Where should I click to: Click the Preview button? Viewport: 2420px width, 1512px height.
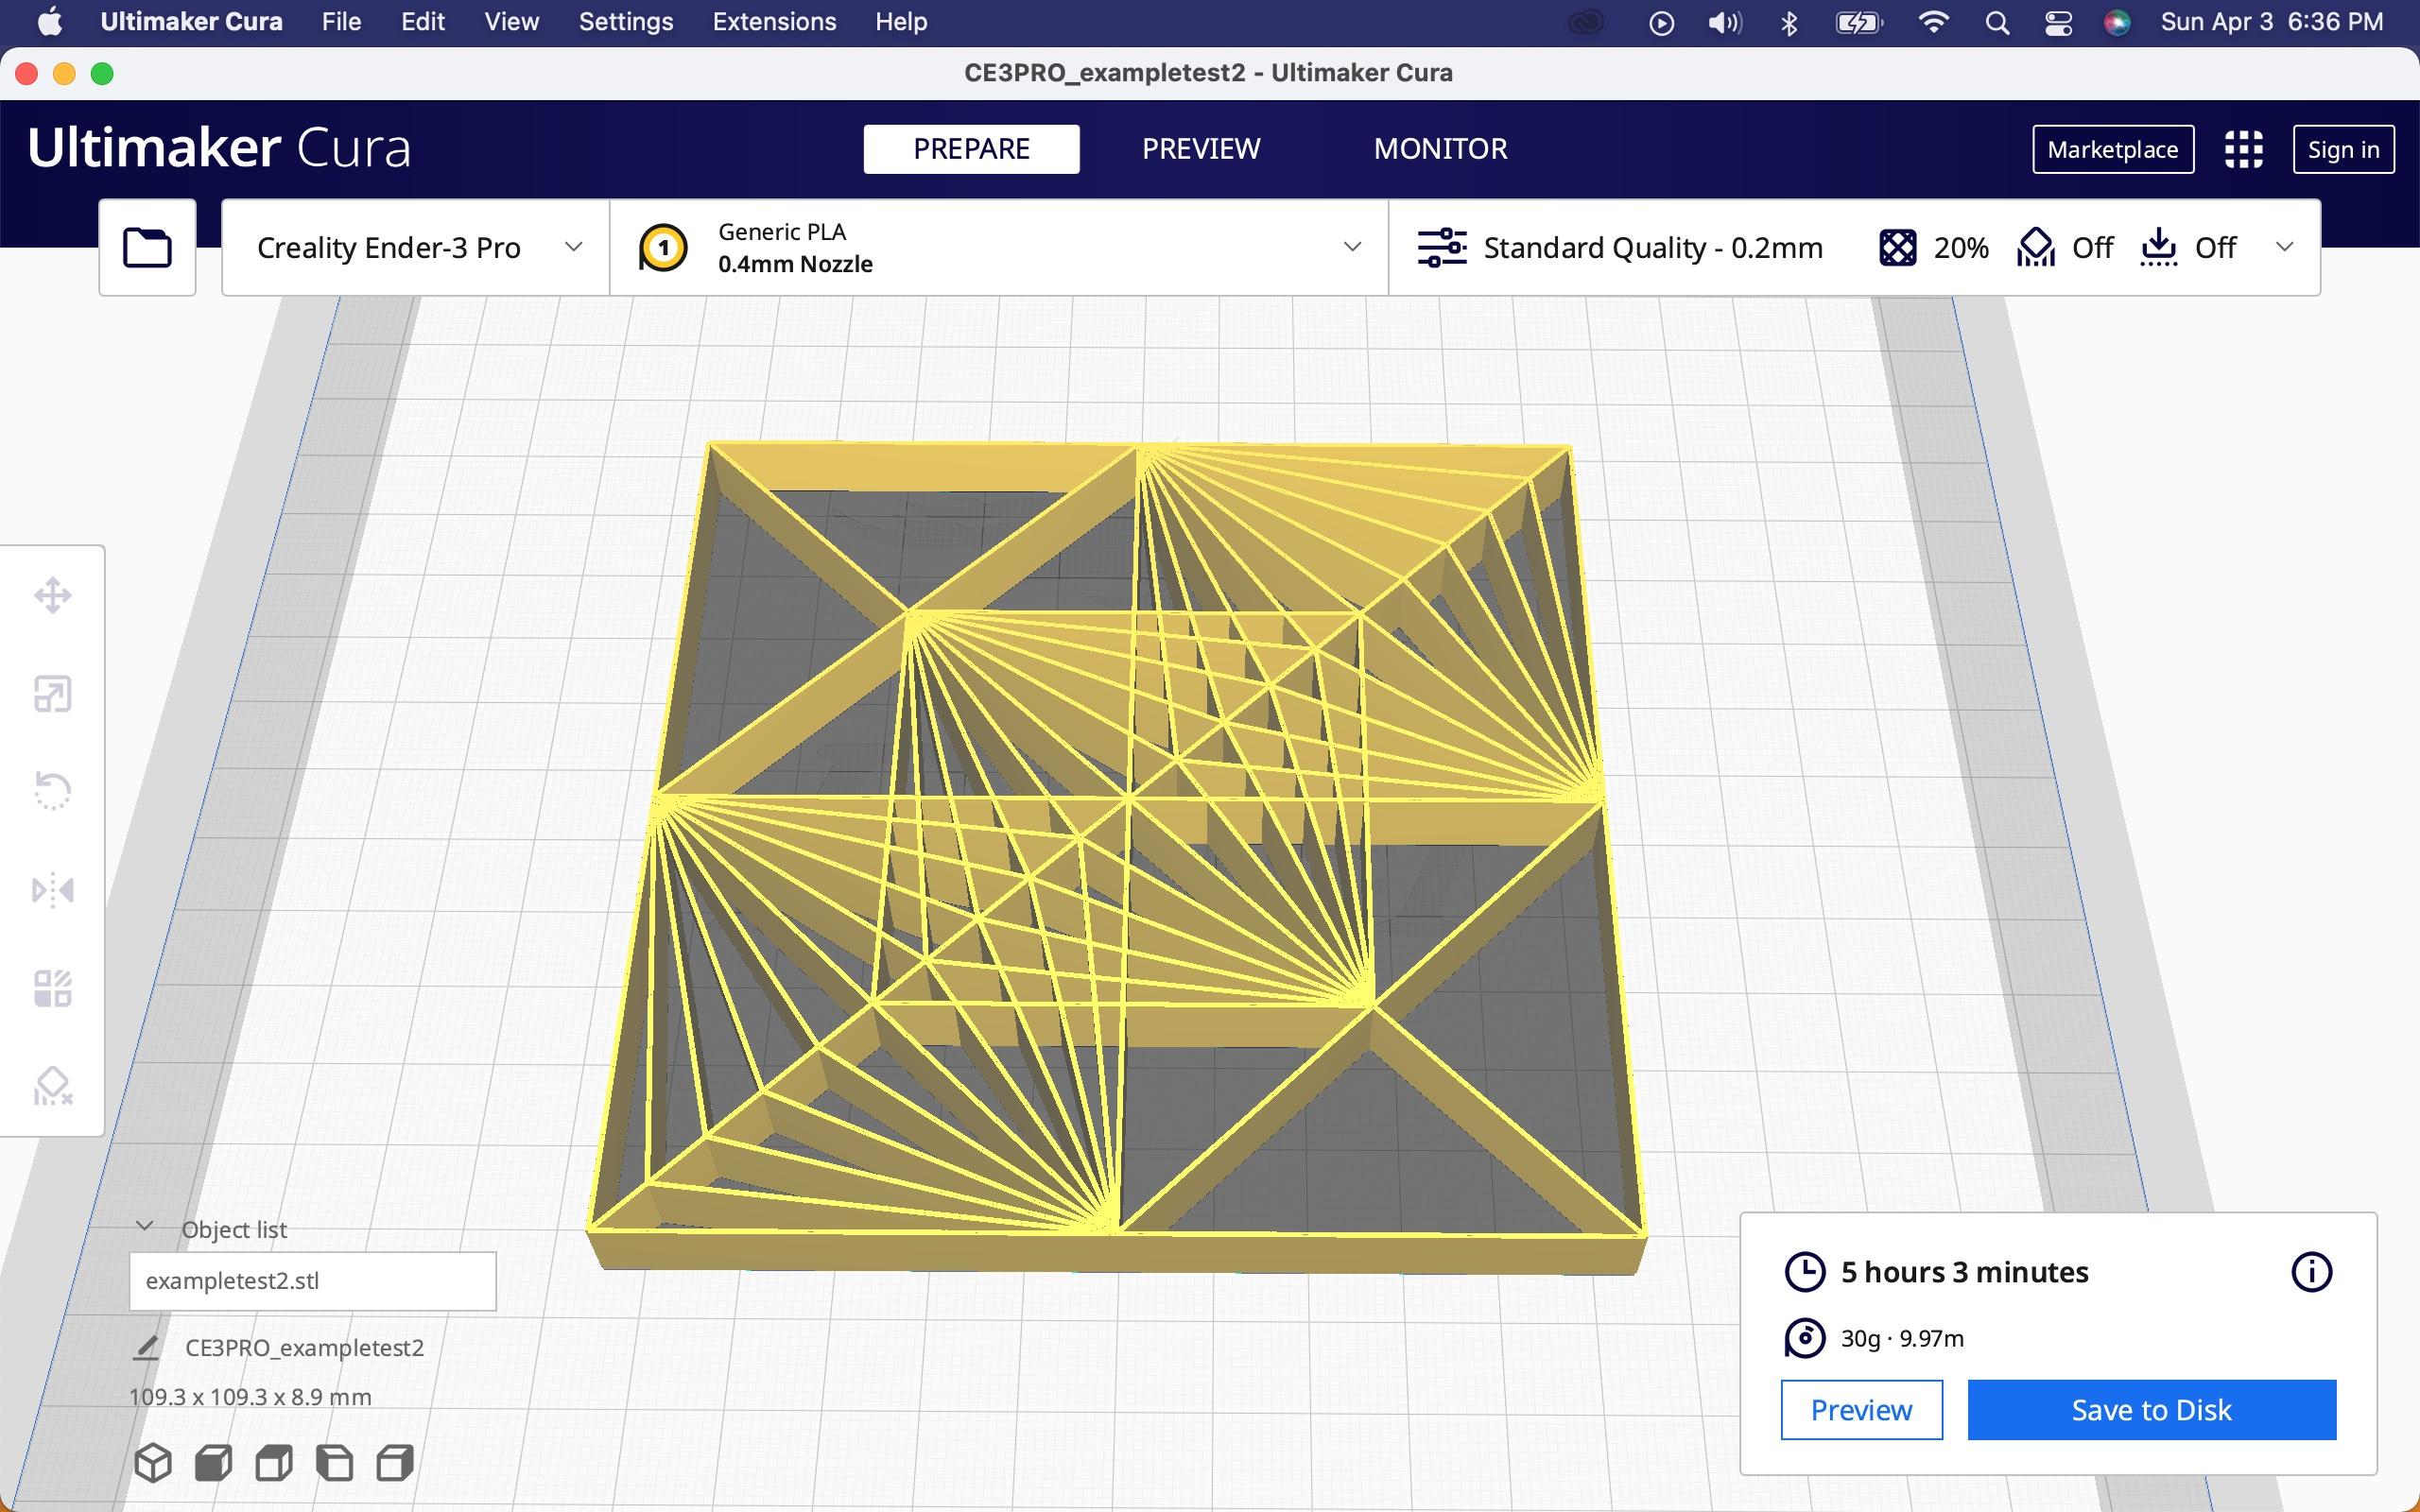click(1861, 1410)
